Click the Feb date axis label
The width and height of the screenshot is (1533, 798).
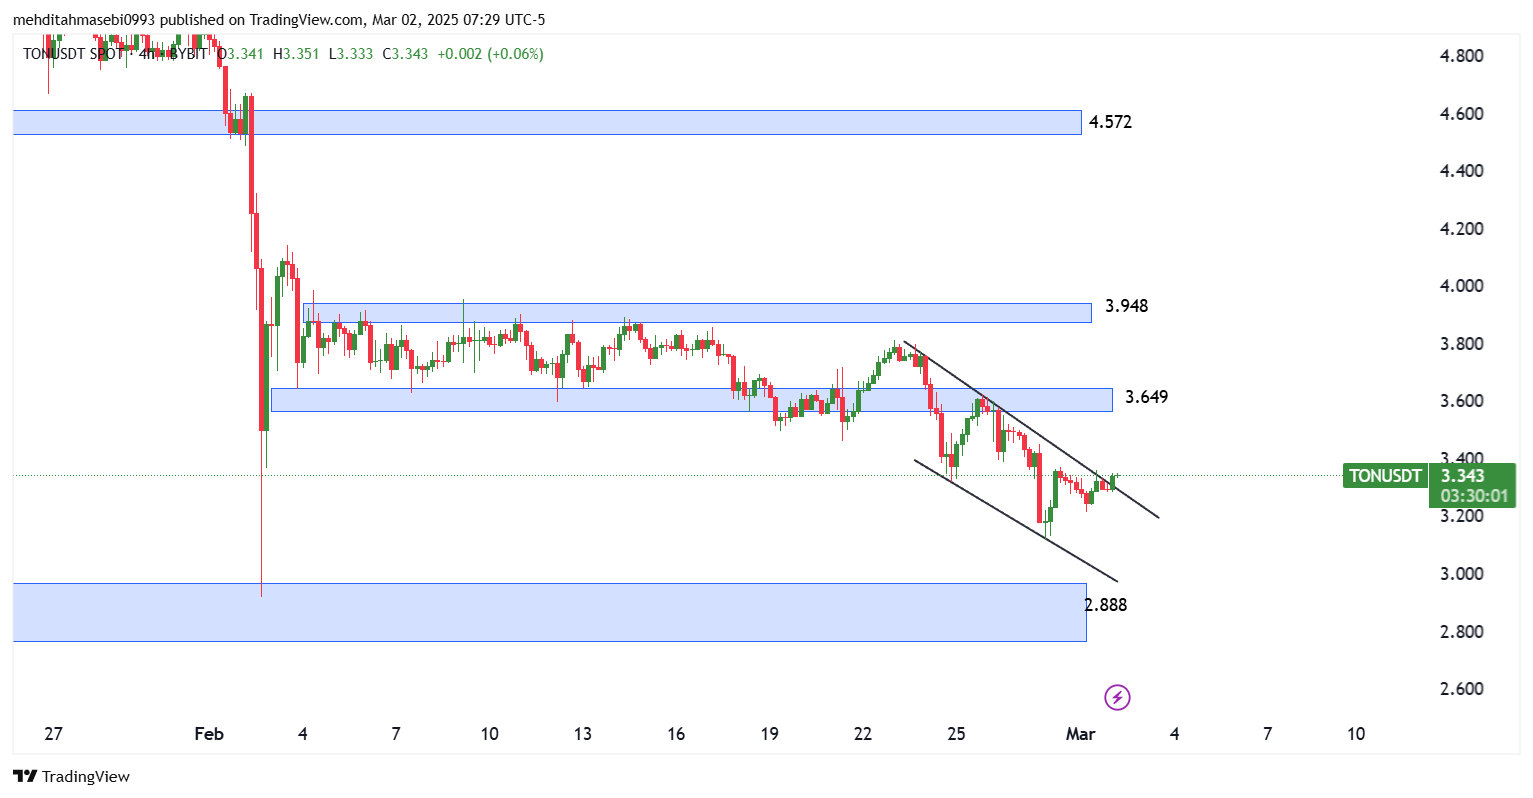[209, 734]
